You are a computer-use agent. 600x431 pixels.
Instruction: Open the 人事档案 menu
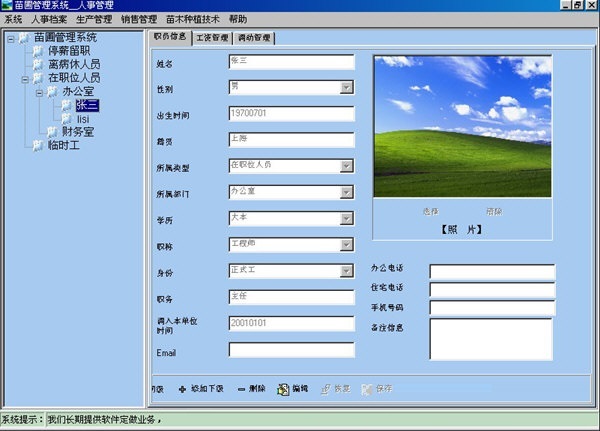coord(49,20)
